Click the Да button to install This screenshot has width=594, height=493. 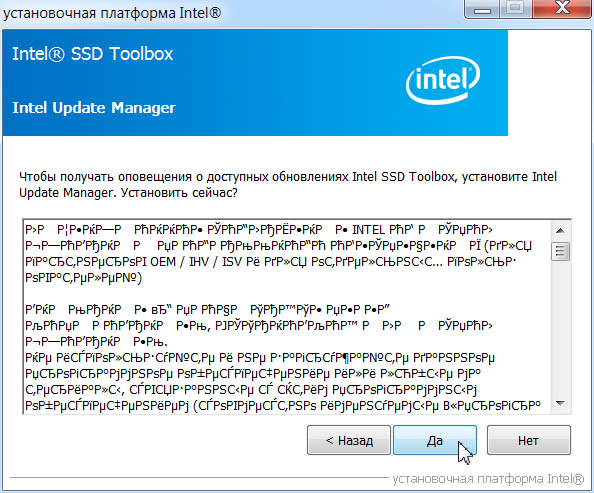435,440
